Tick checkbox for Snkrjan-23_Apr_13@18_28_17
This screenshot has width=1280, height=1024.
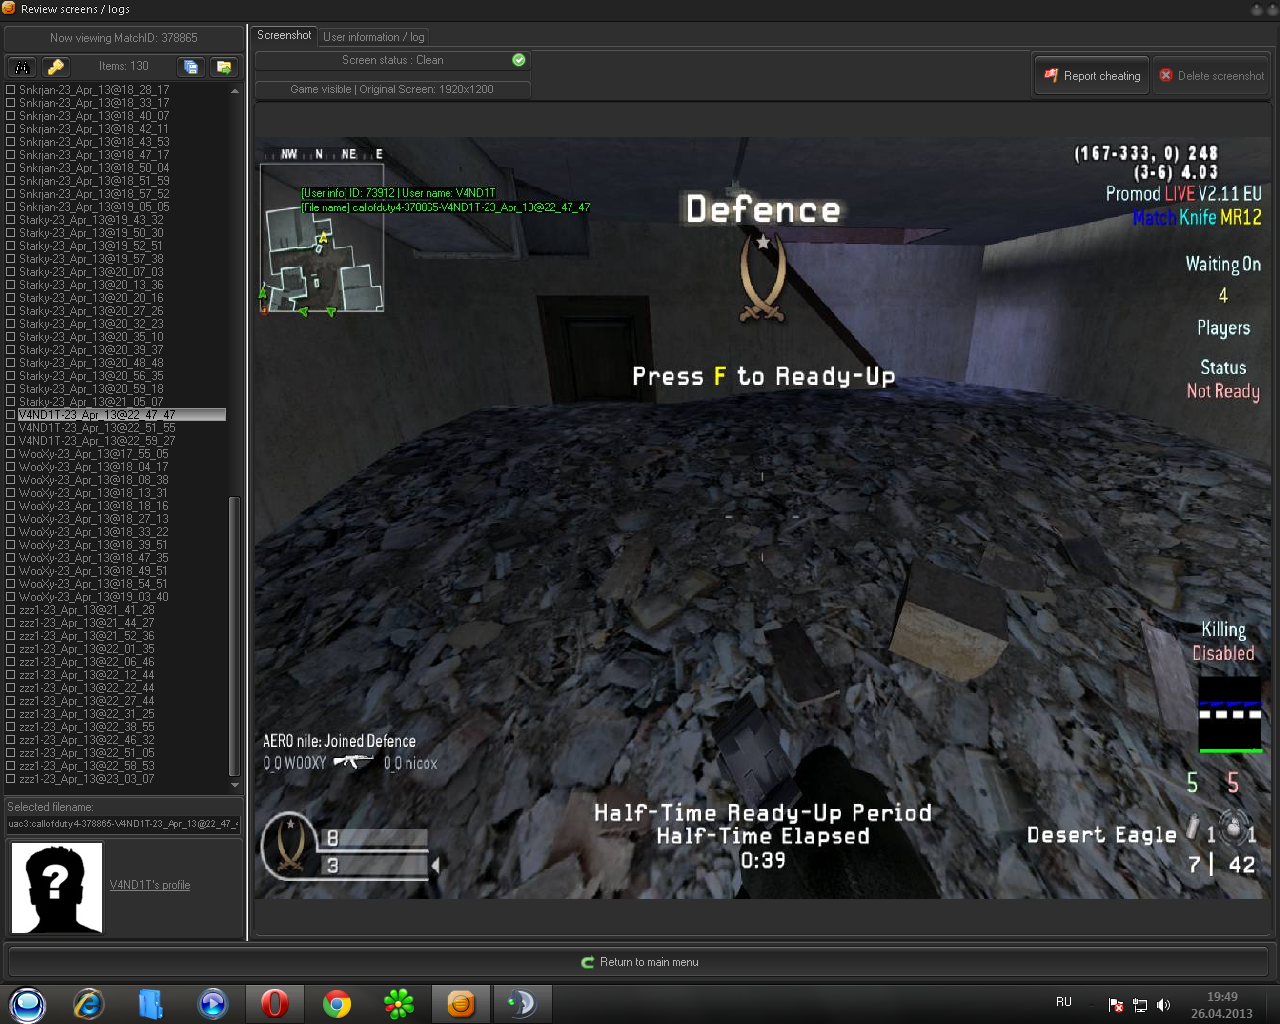(11, 90)
